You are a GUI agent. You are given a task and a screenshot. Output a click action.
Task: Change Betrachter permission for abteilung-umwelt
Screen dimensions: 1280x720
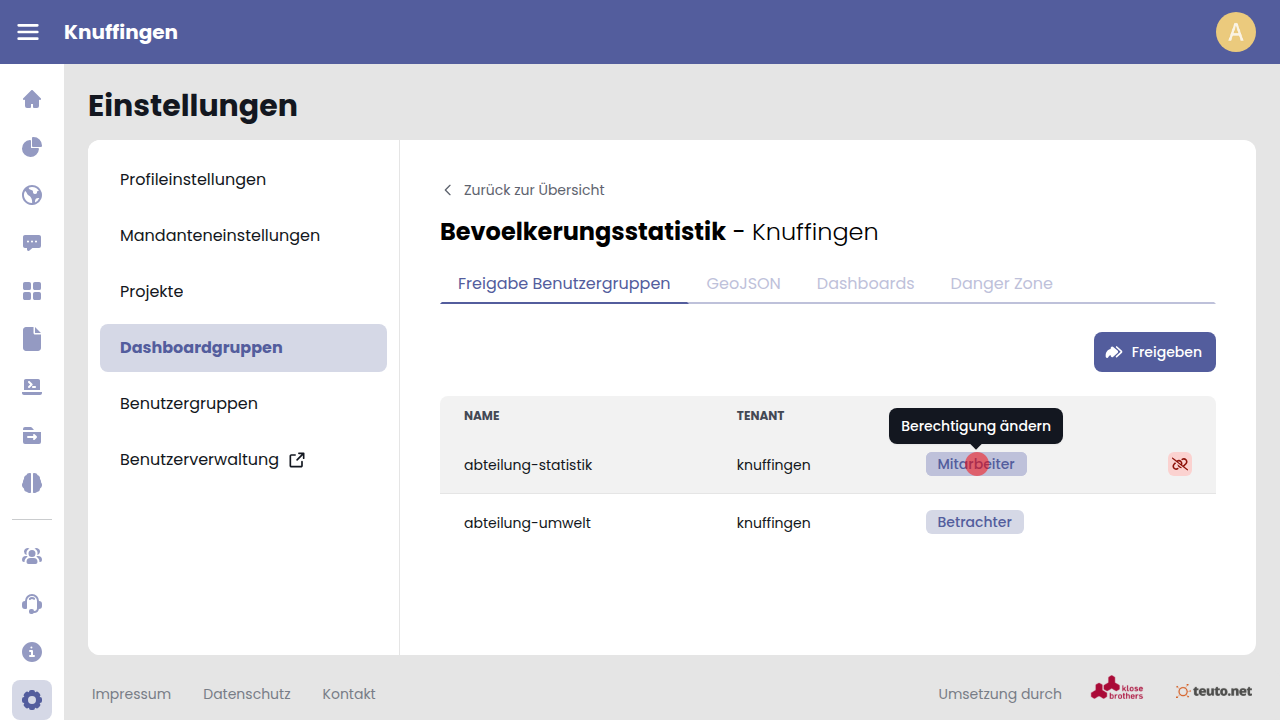click(974, 522)
